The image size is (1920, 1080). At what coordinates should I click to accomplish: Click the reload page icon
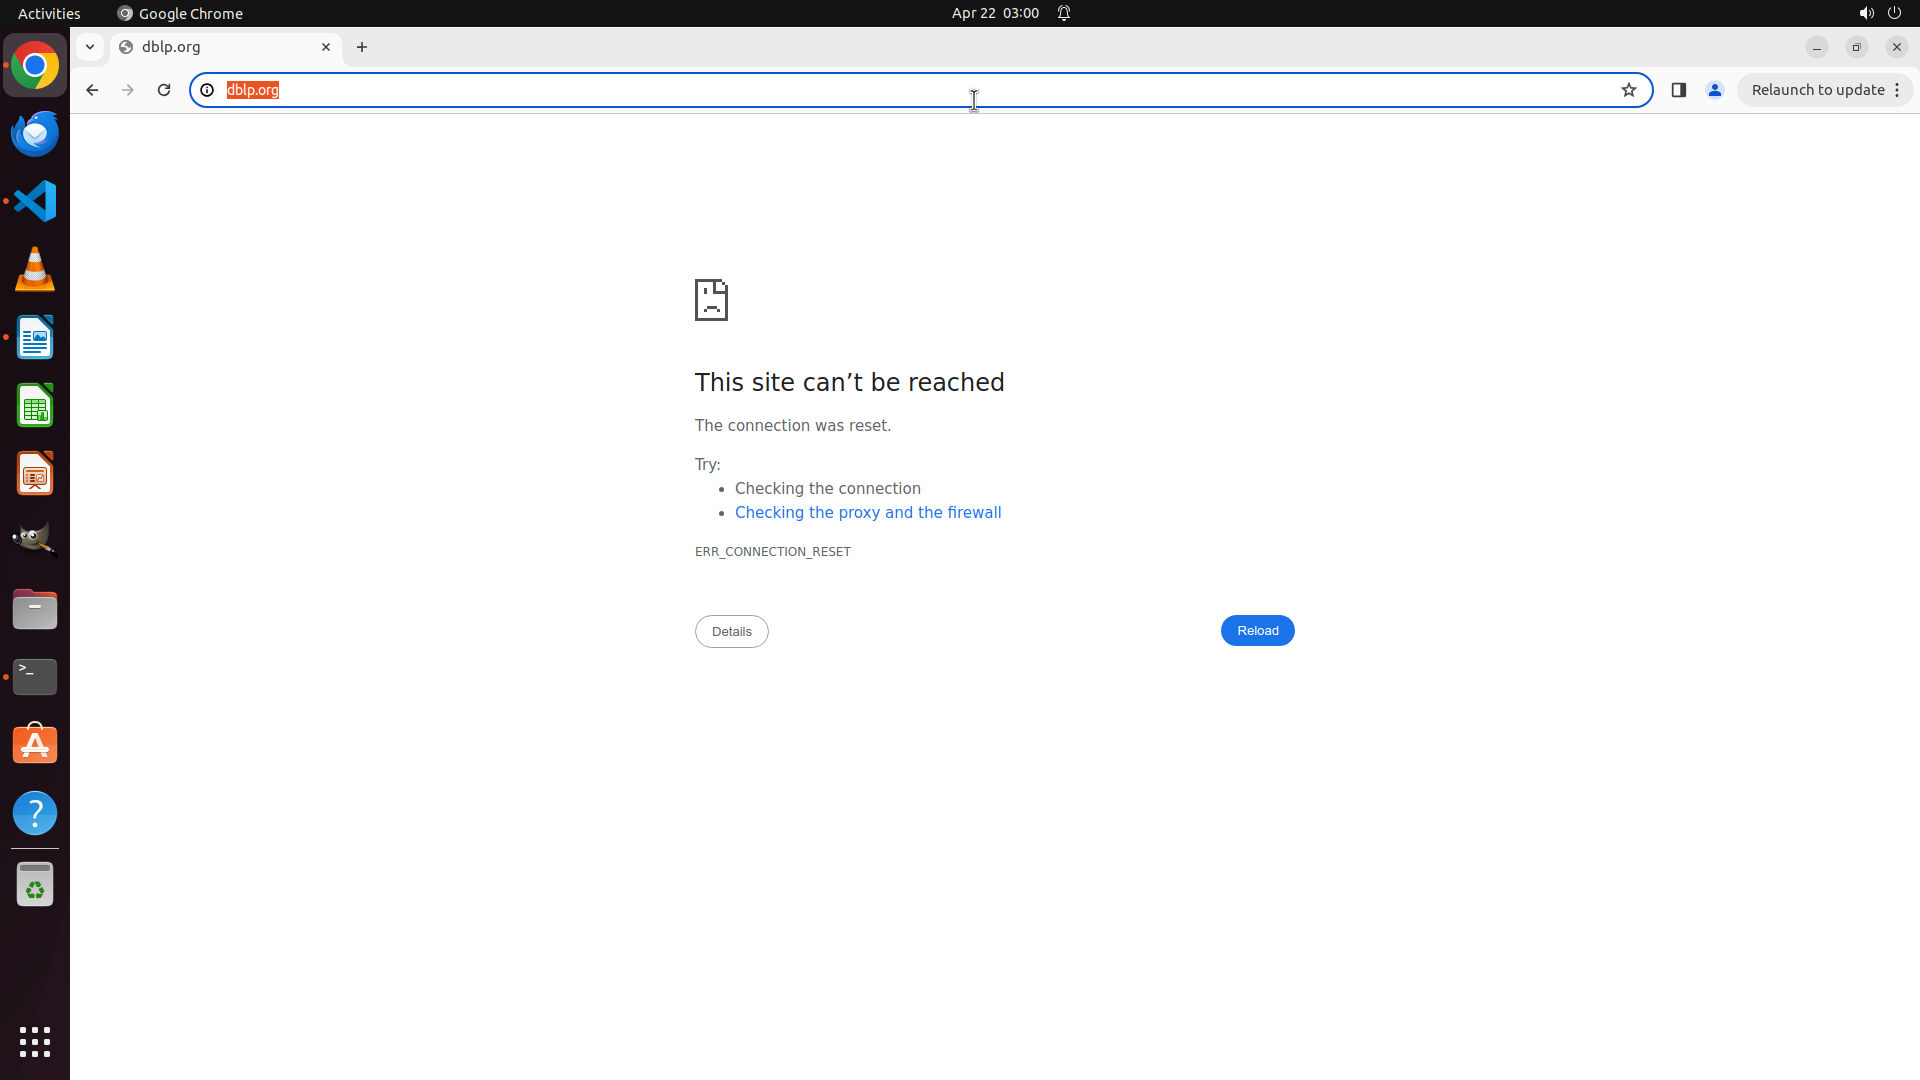coord(164,90)
